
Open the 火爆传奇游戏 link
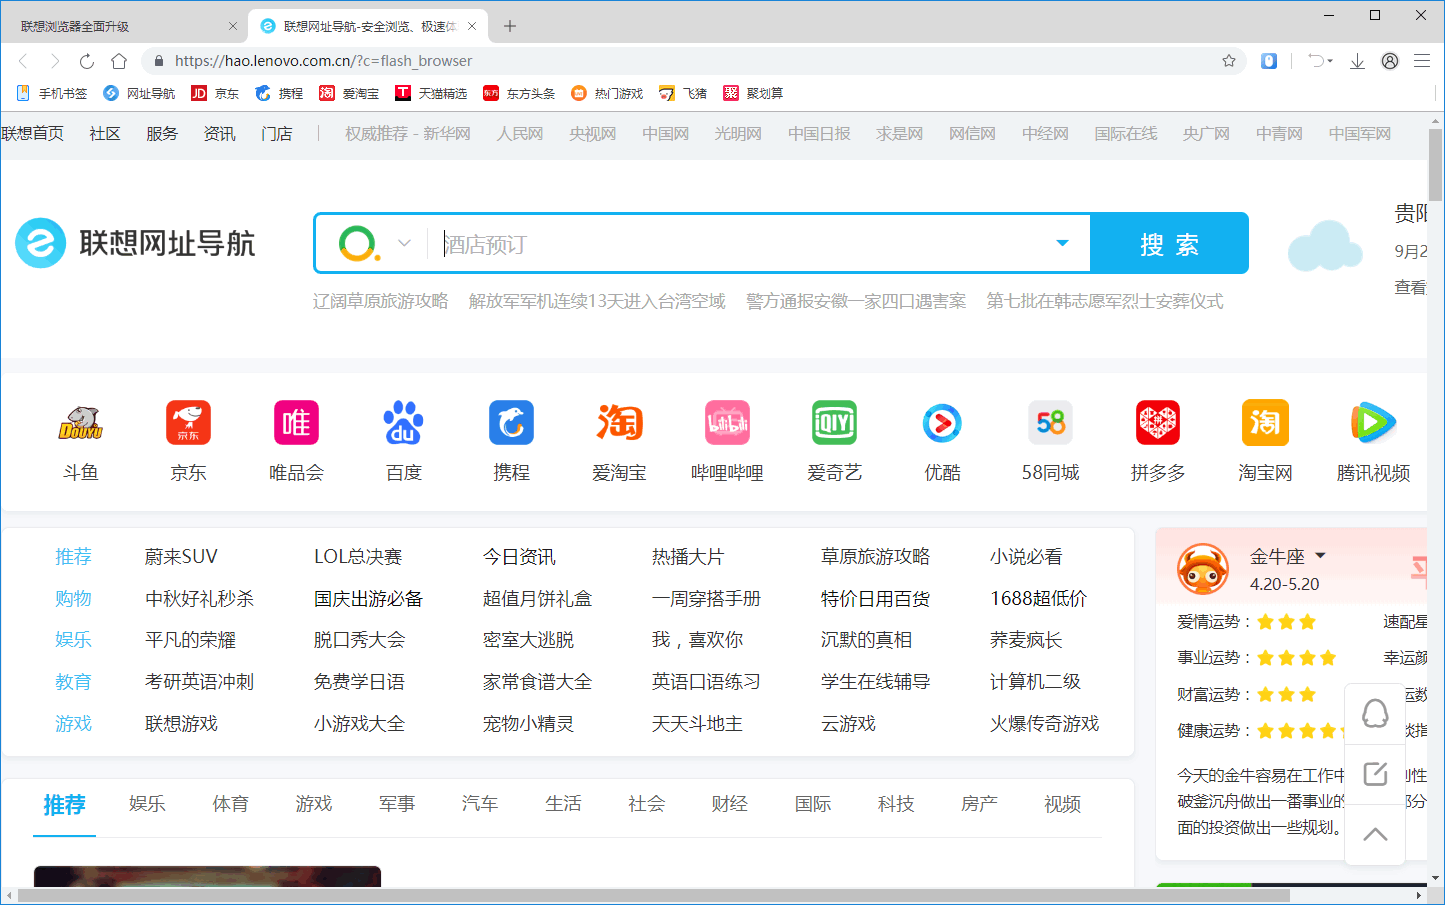pyautogui.click(x=1044, y=724)
